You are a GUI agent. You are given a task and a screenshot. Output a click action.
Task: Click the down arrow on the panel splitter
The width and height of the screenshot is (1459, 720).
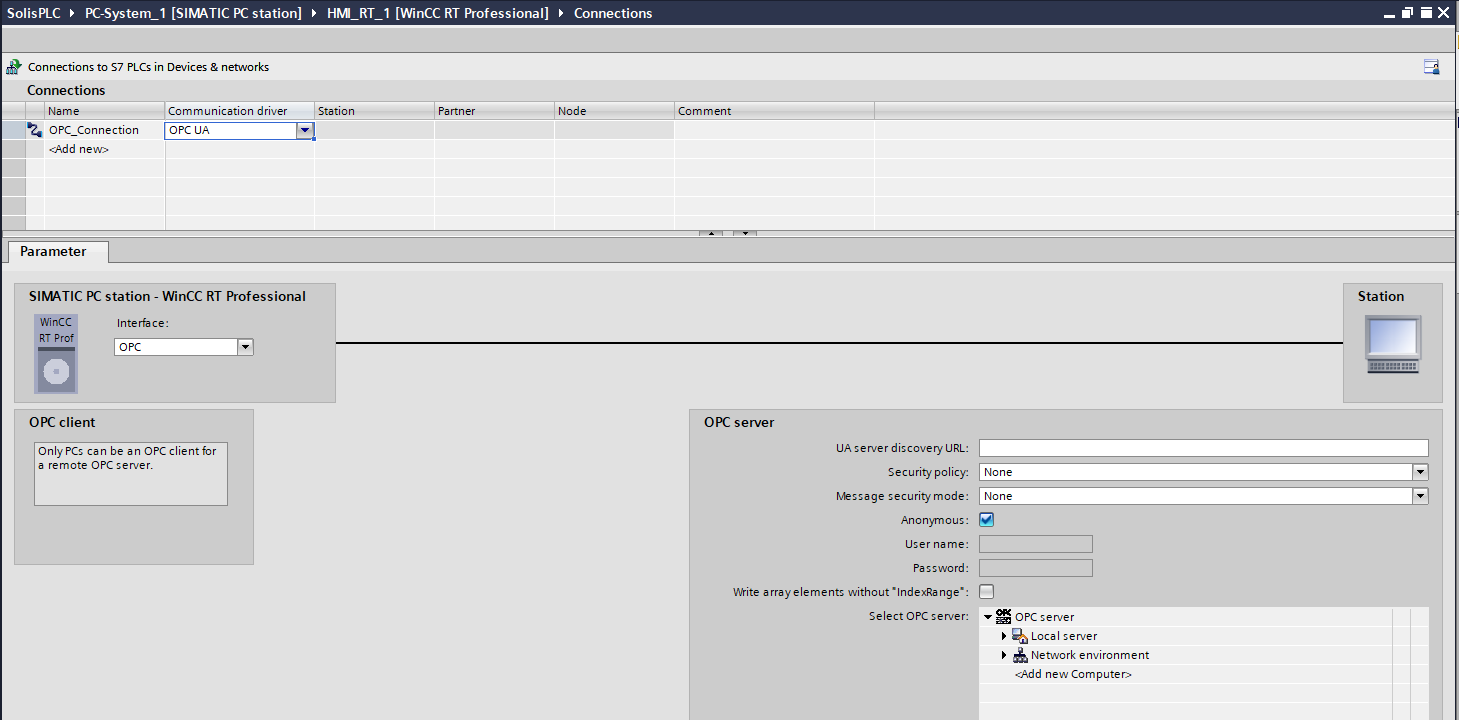click(x=745, y=234)
